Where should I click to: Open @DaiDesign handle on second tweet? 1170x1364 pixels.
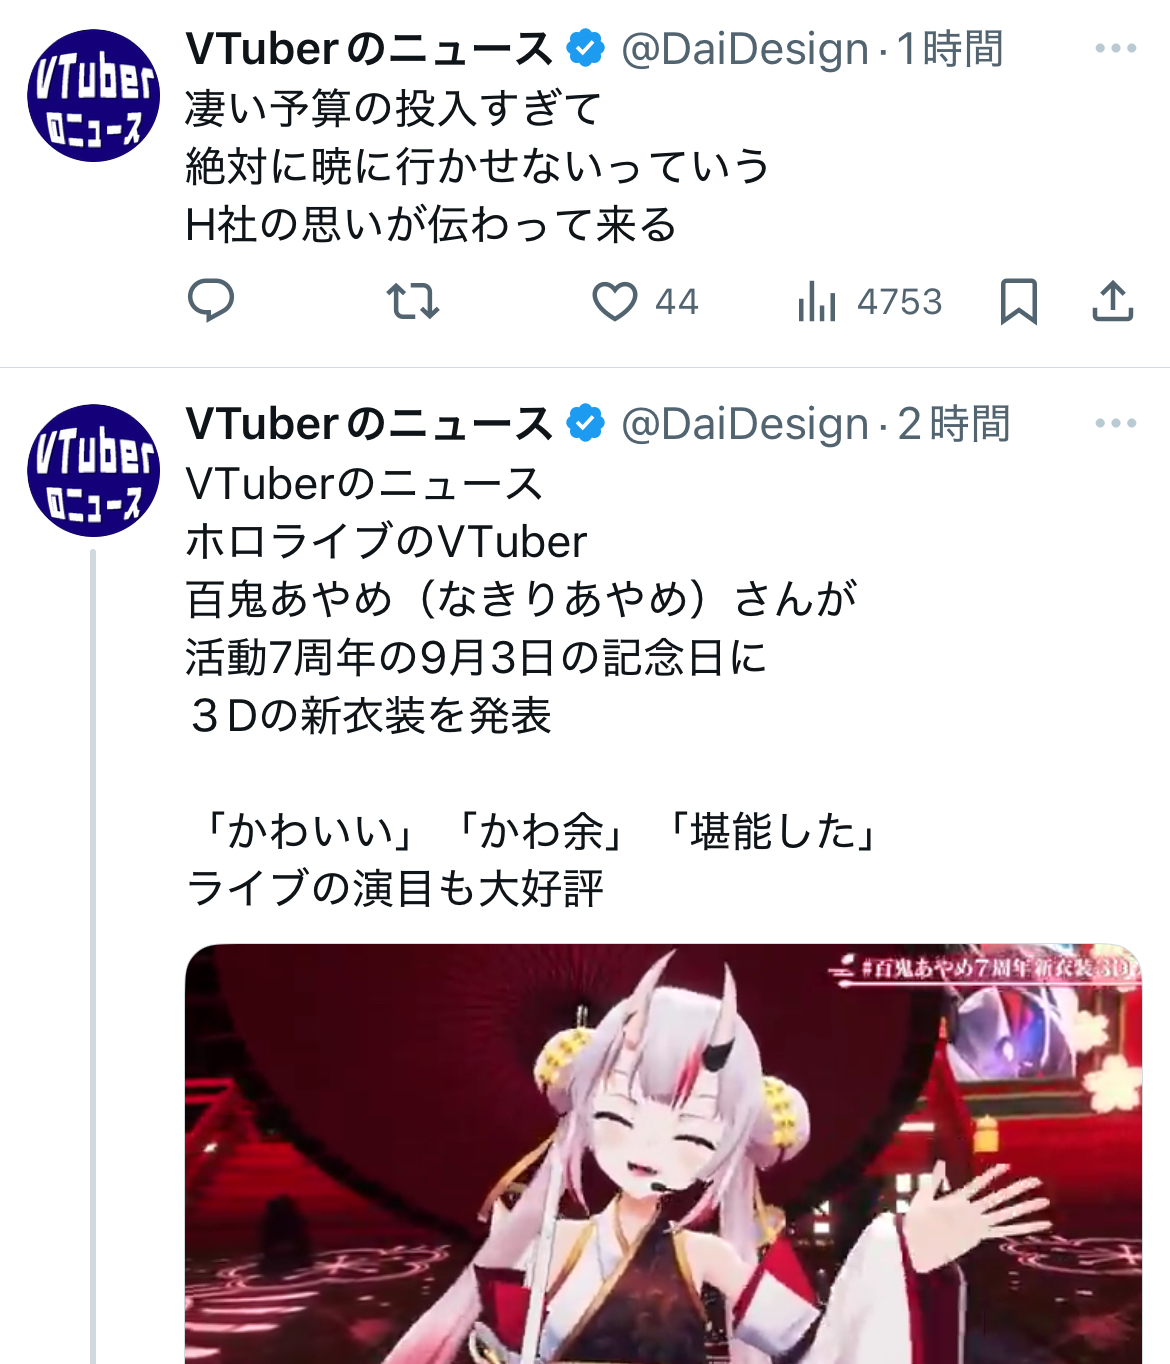[745, 424]
